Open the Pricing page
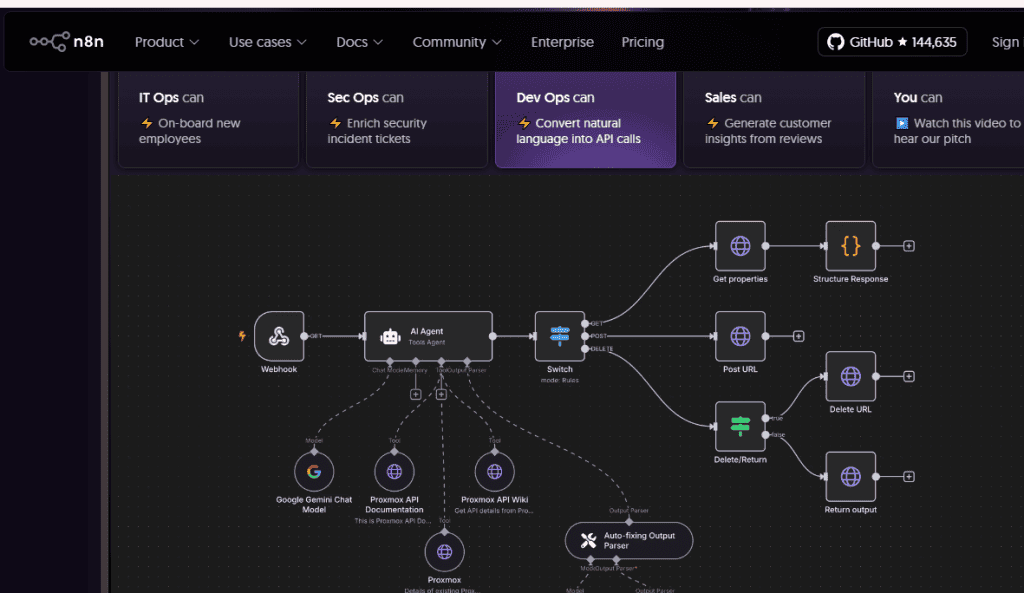This screenshot has height=593, width=1024. tap(642, 42)
